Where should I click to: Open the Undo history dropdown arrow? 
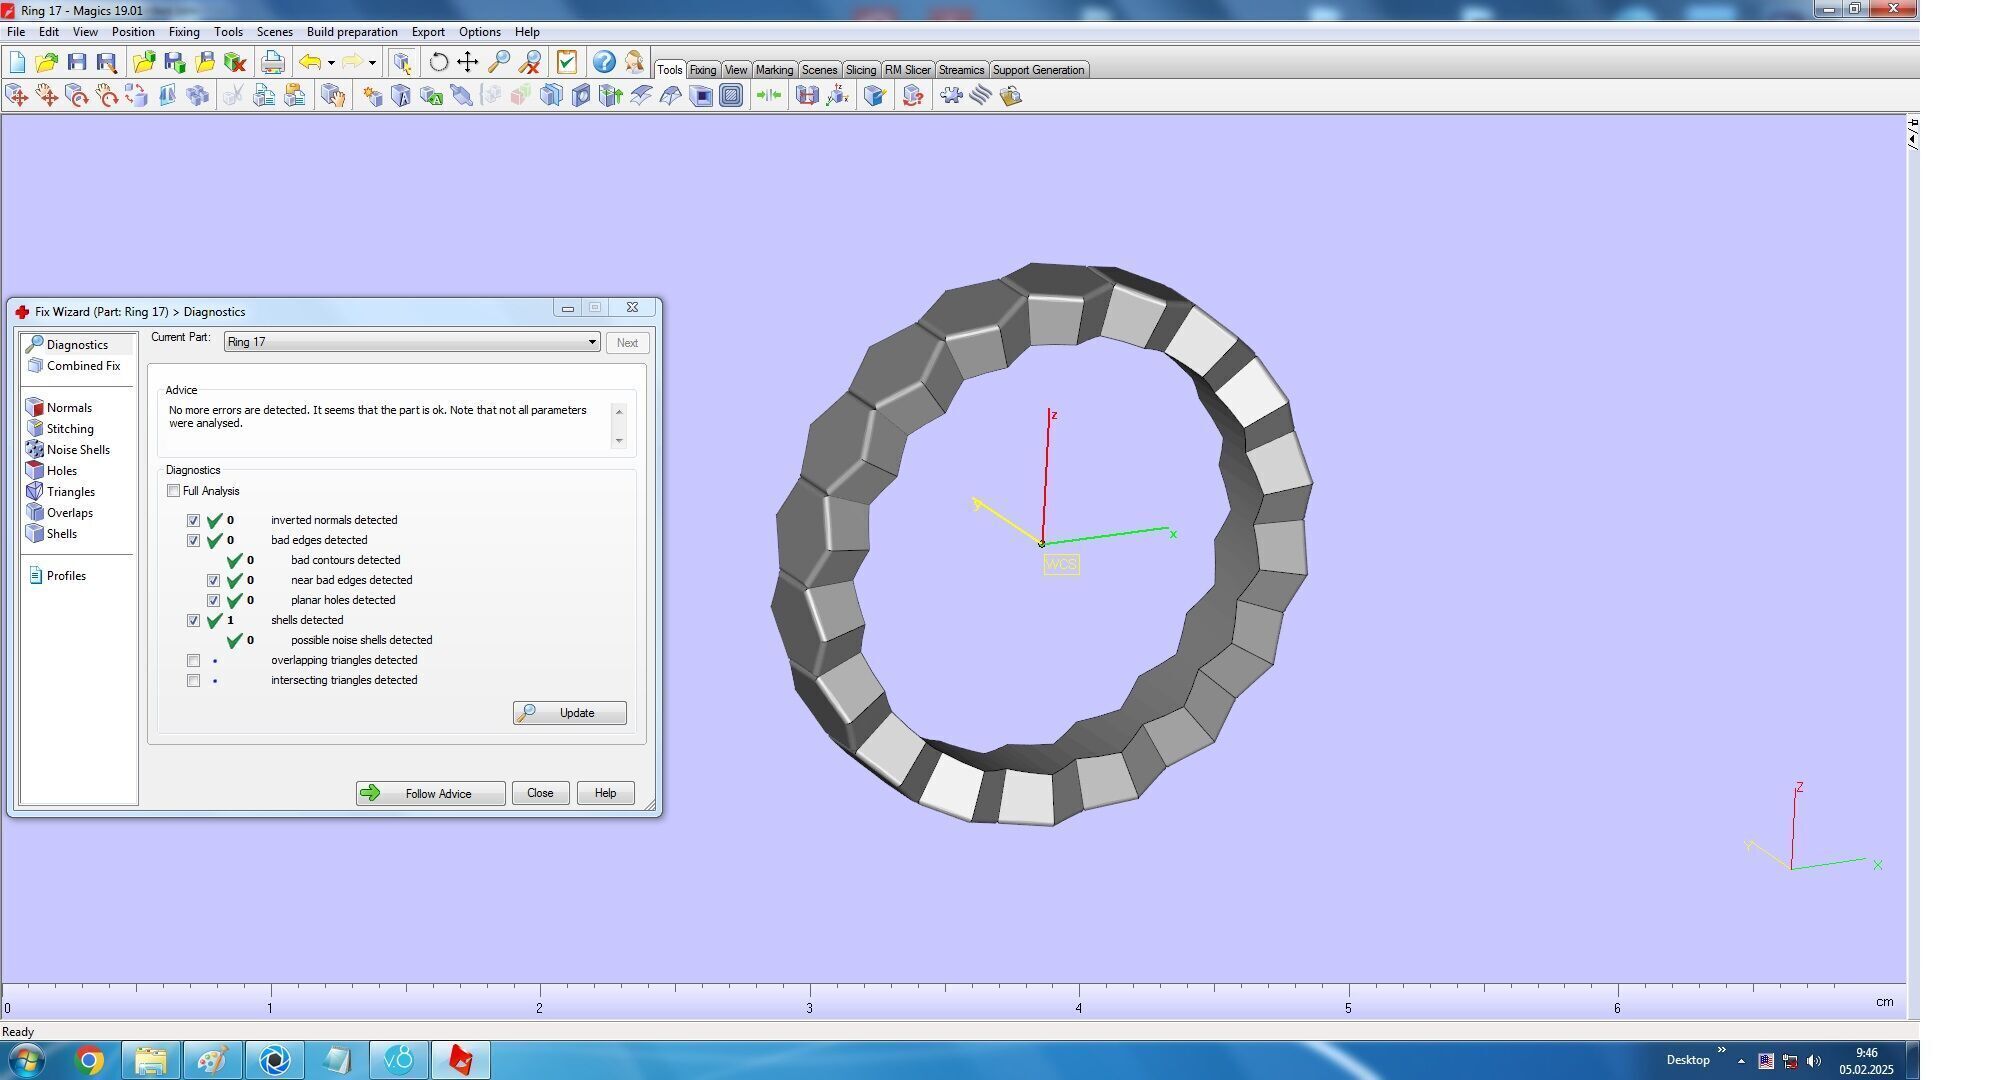click(331, 63)
